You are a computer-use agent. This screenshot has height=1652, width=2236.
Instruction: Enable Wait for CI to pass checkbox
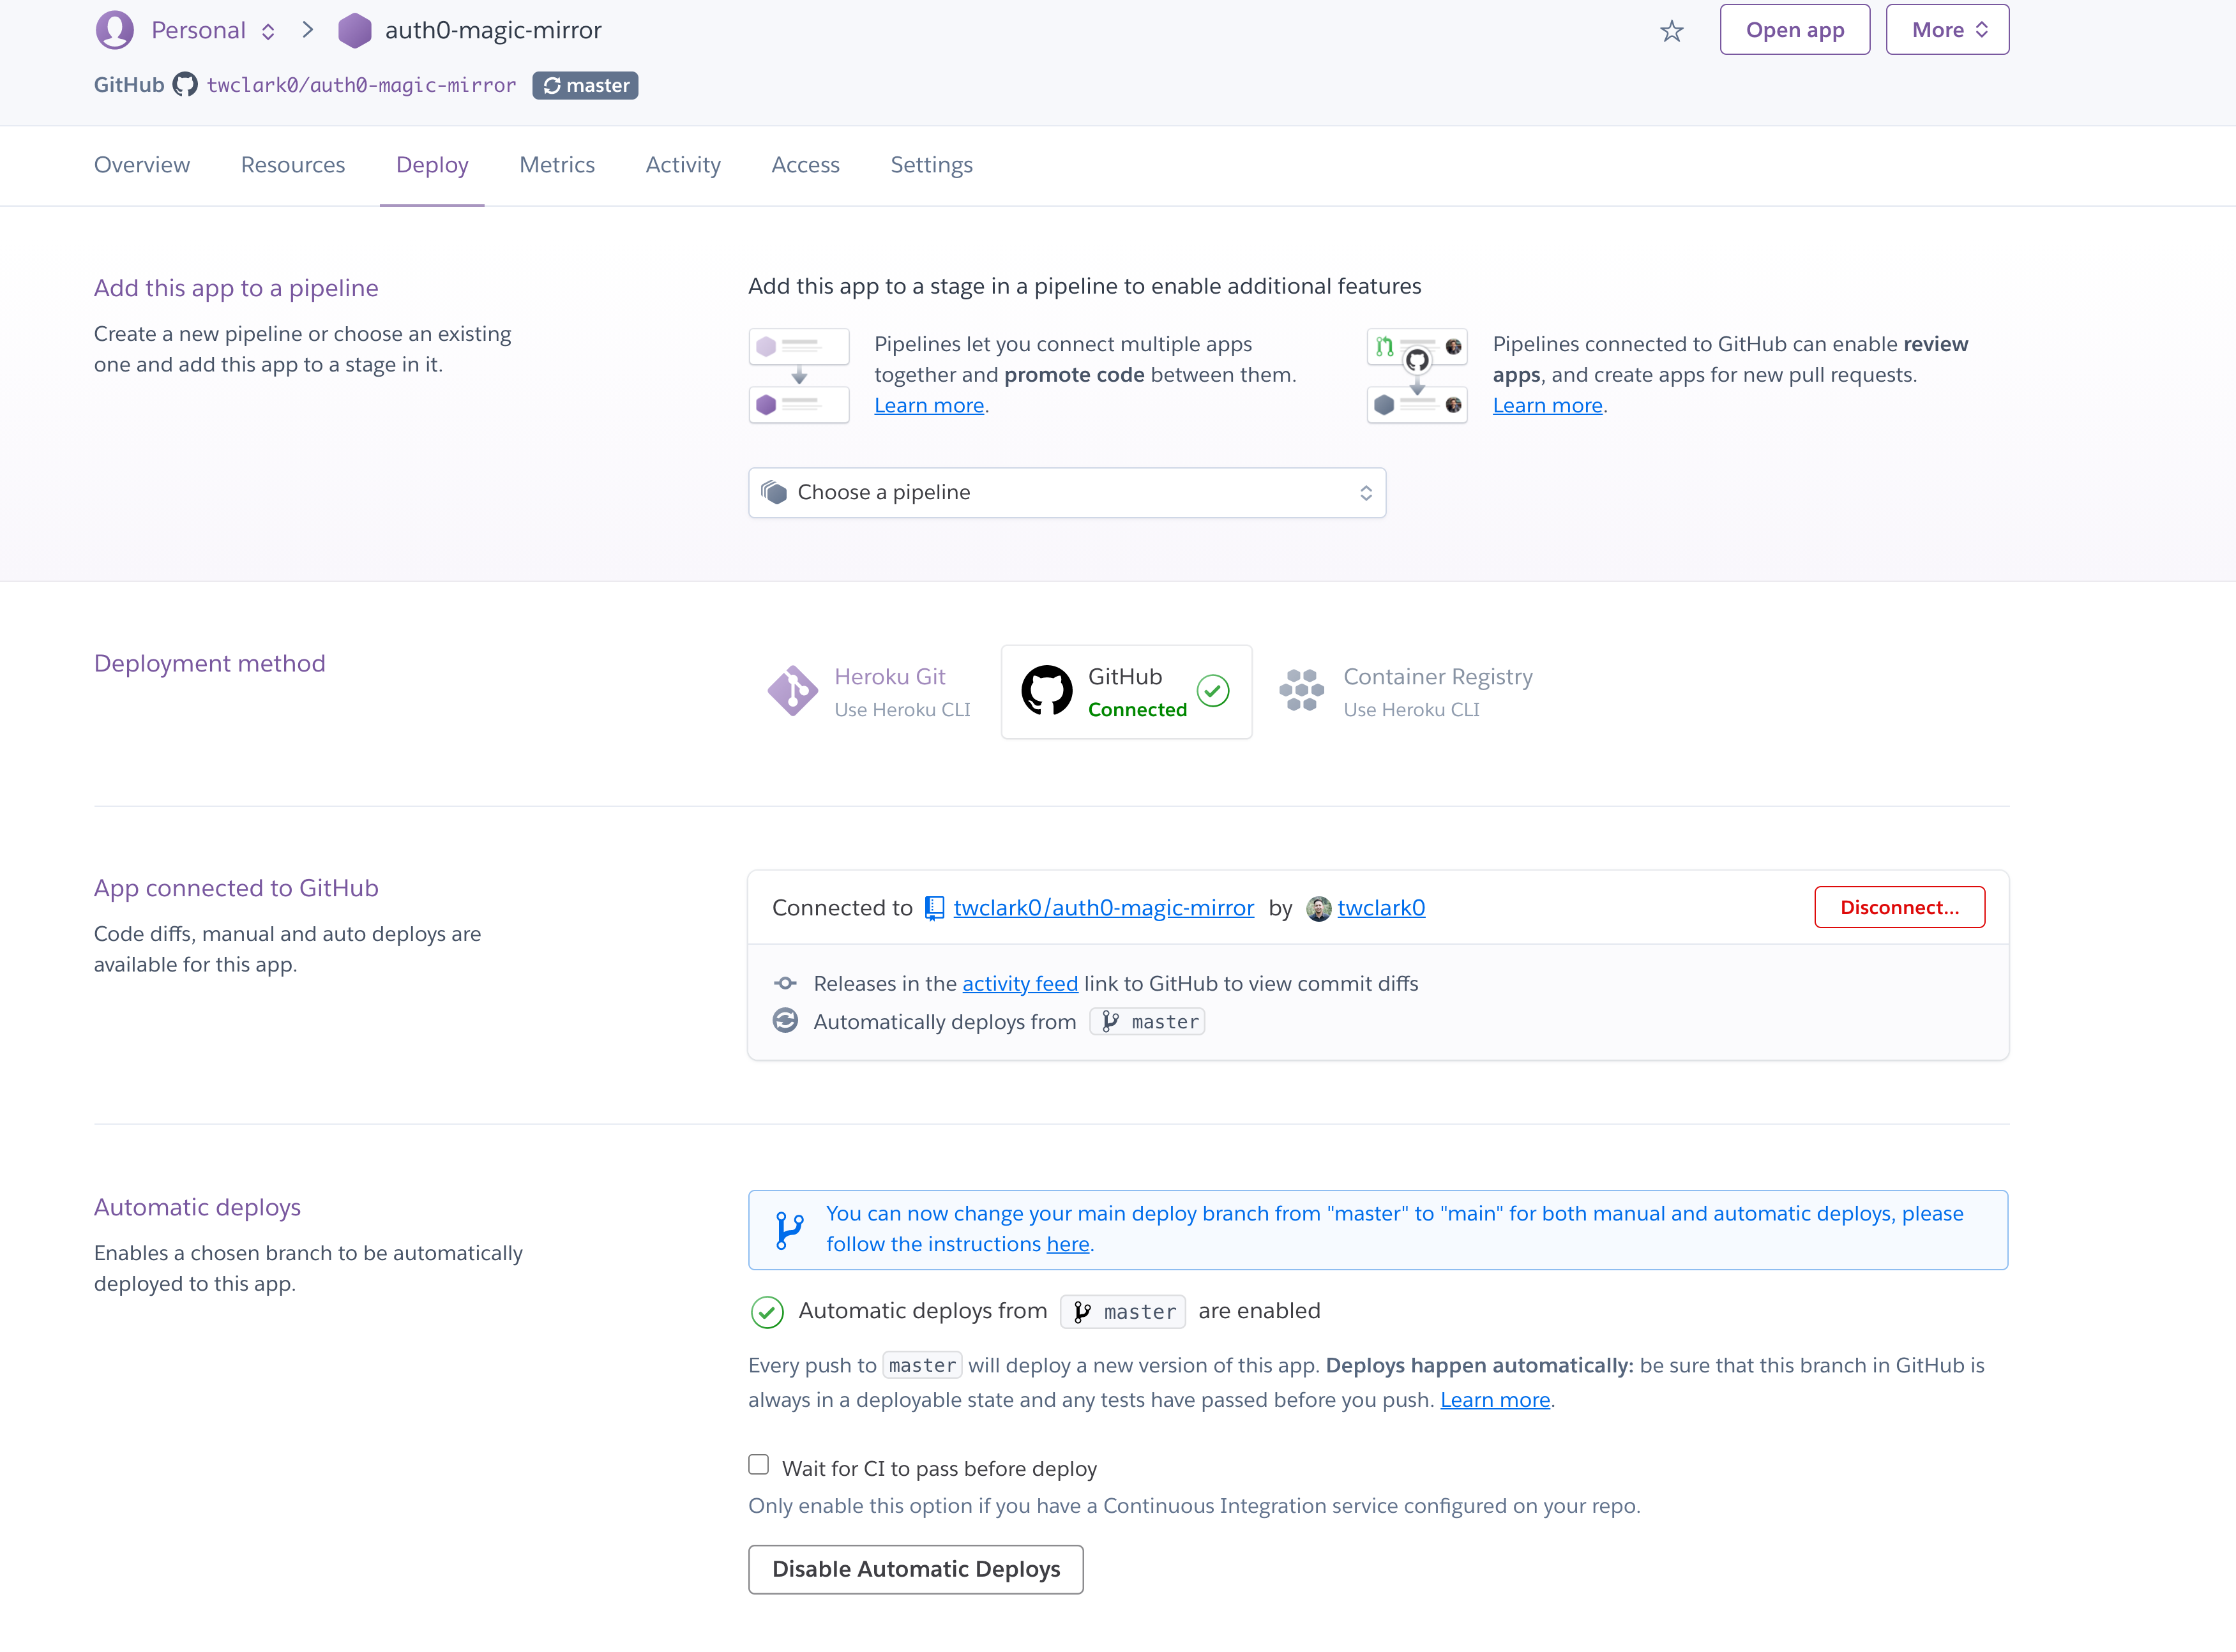click(759, 1465)
